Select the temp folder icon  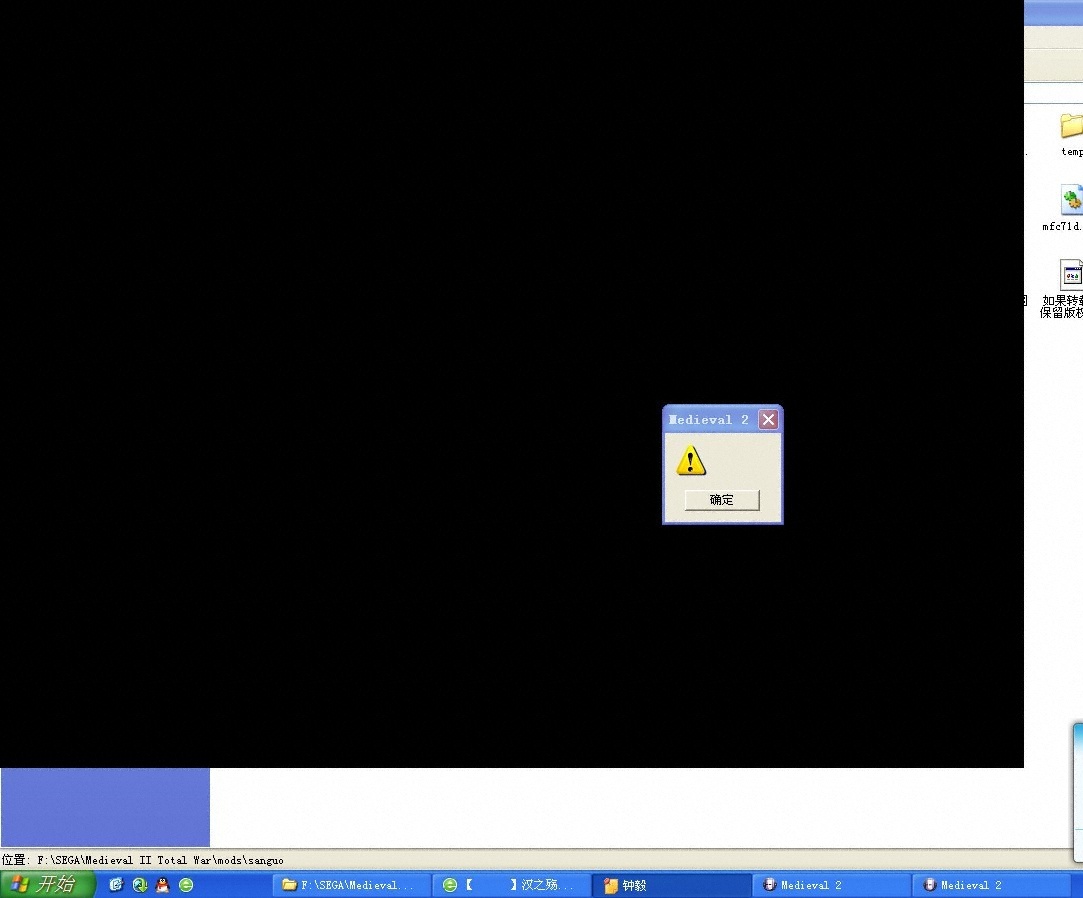click(1071, 127)
